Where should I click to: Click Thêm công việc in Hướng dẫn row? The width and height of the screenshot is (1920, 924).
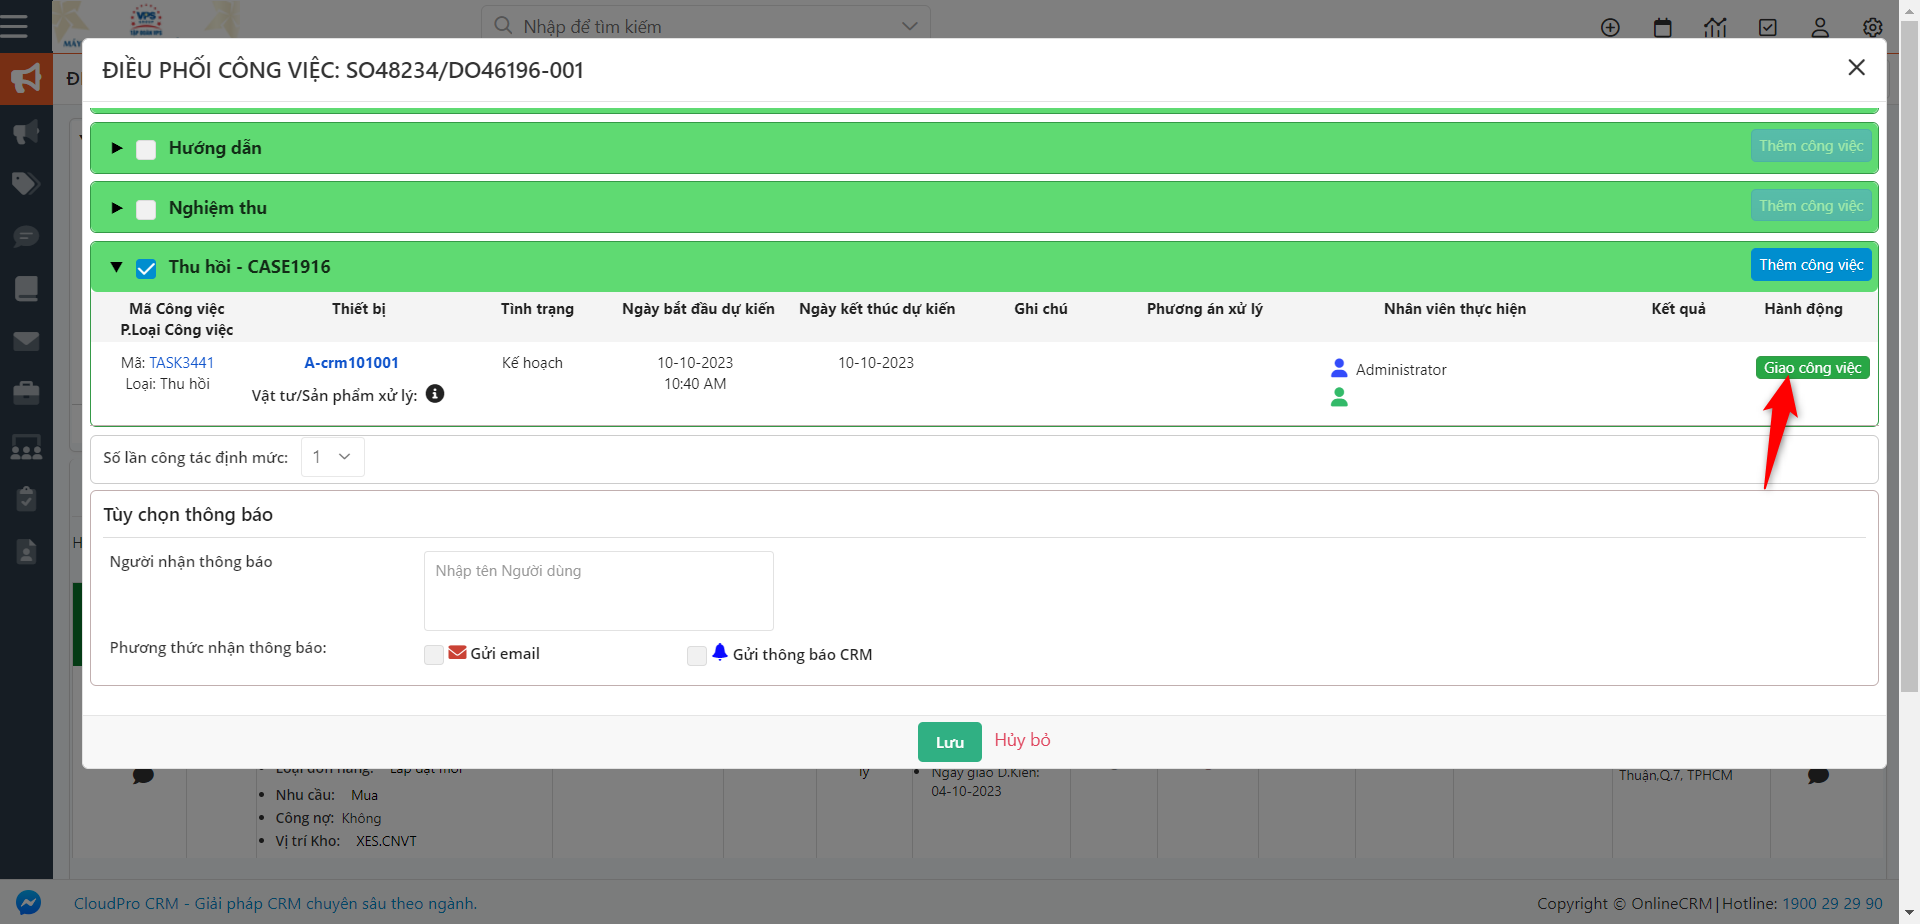1811,146
